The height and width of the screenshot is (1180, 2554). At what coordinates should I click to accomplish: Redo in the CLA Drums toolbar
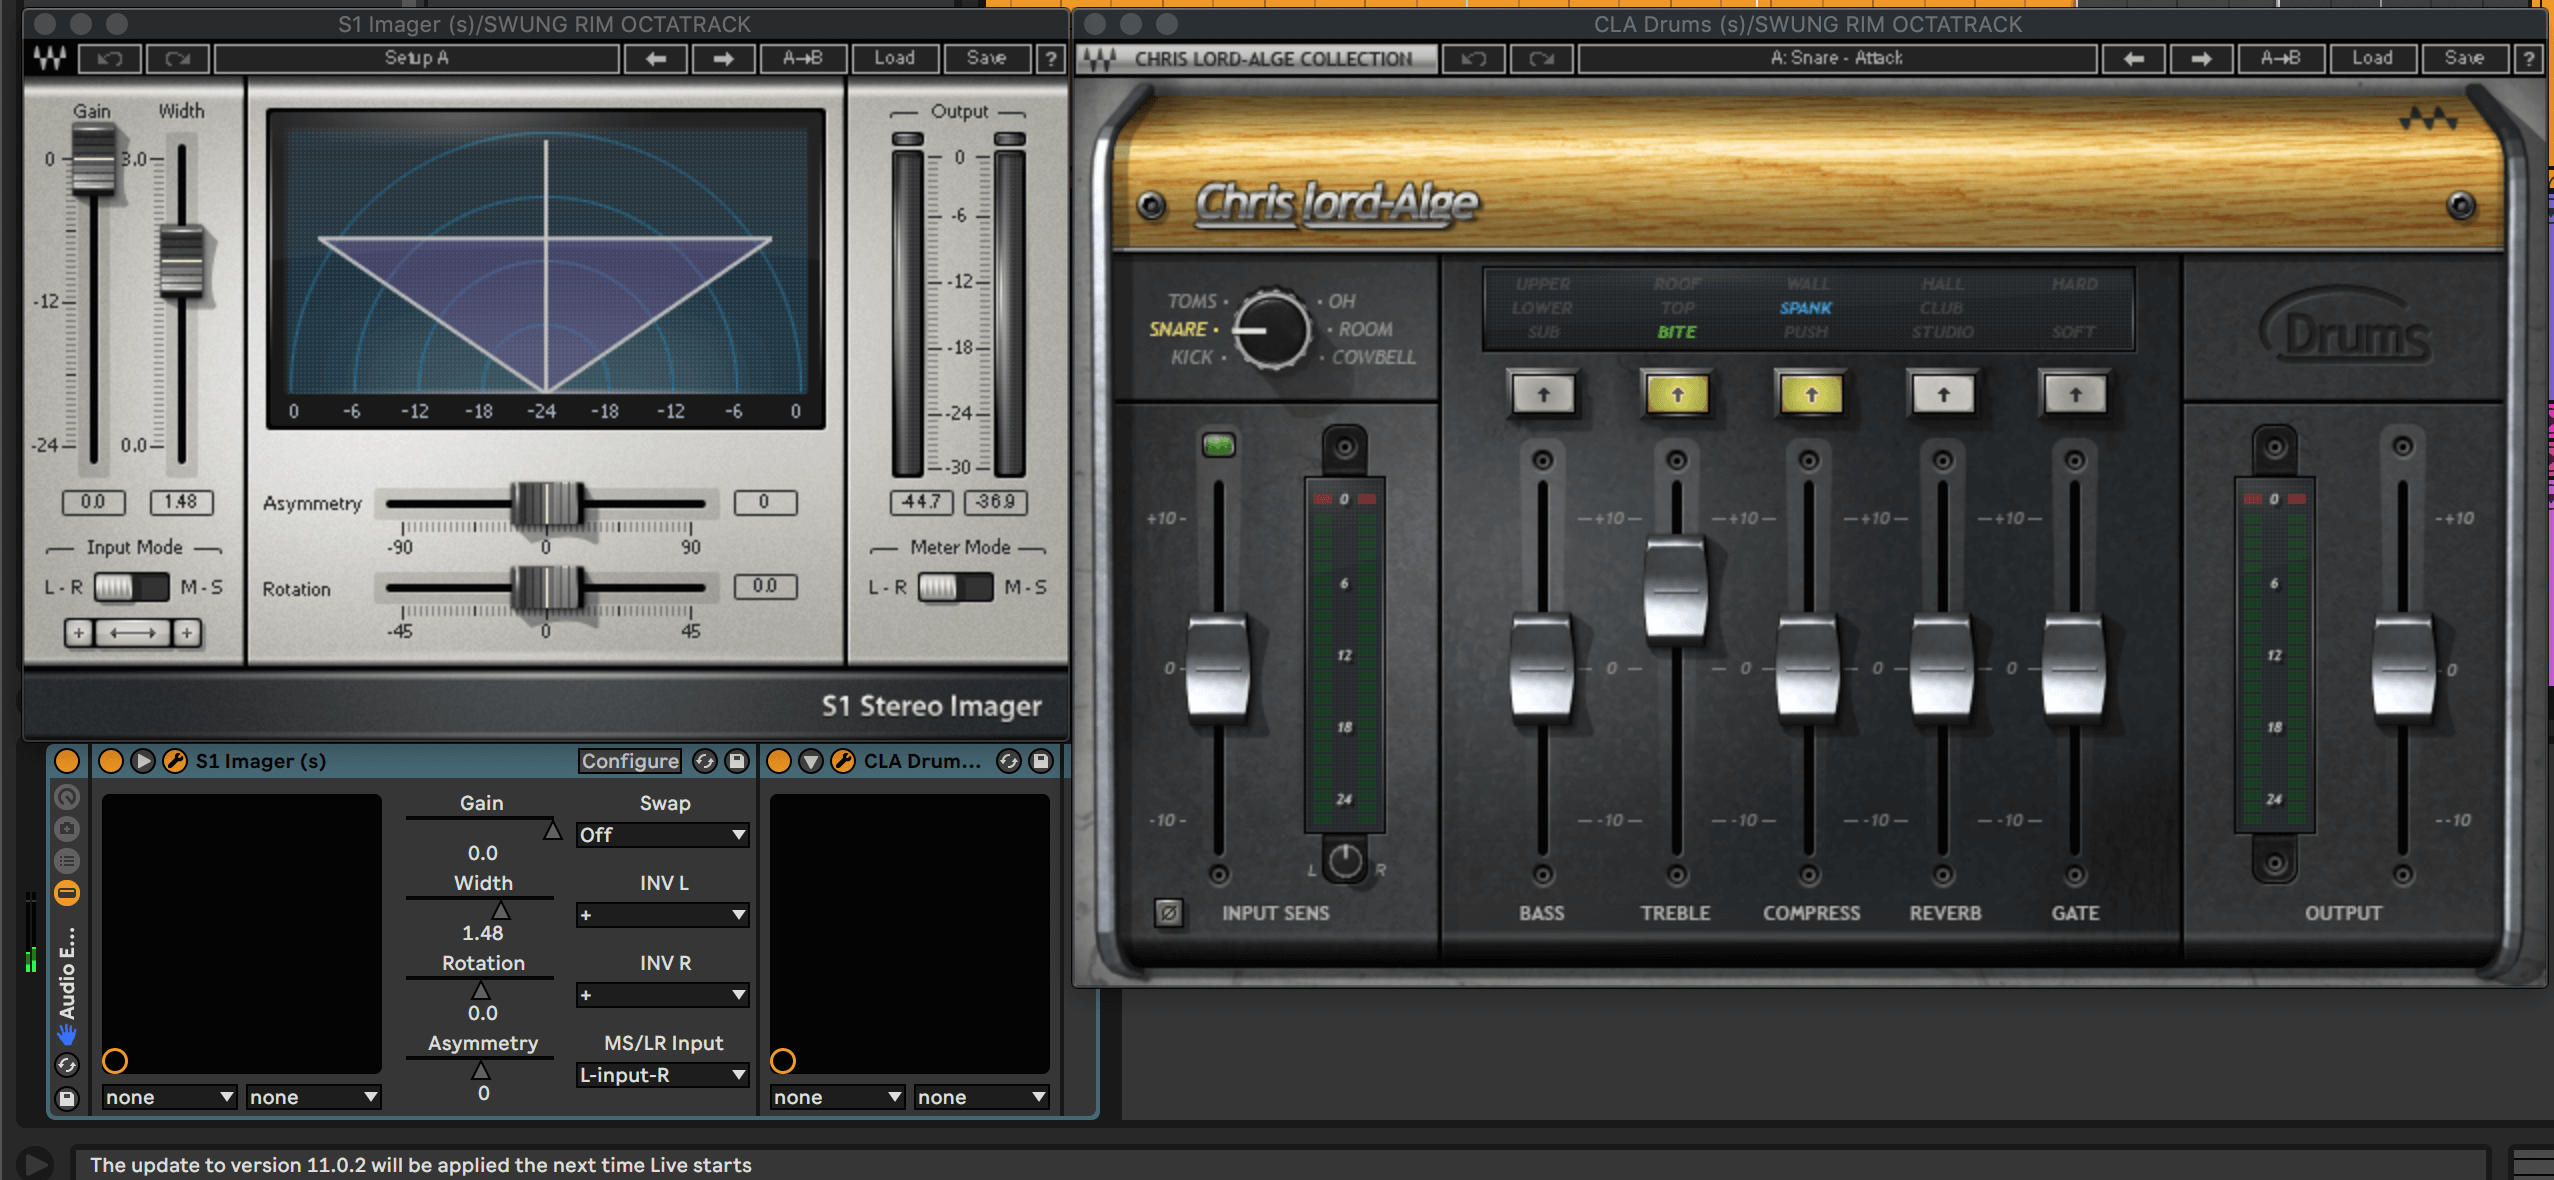(x=1541, y=59)
